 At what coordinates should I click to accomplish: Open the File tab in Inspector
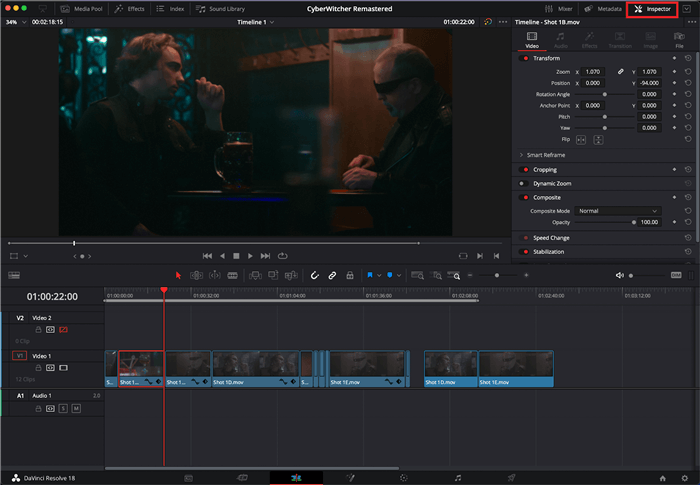click(x=679, y=41)
